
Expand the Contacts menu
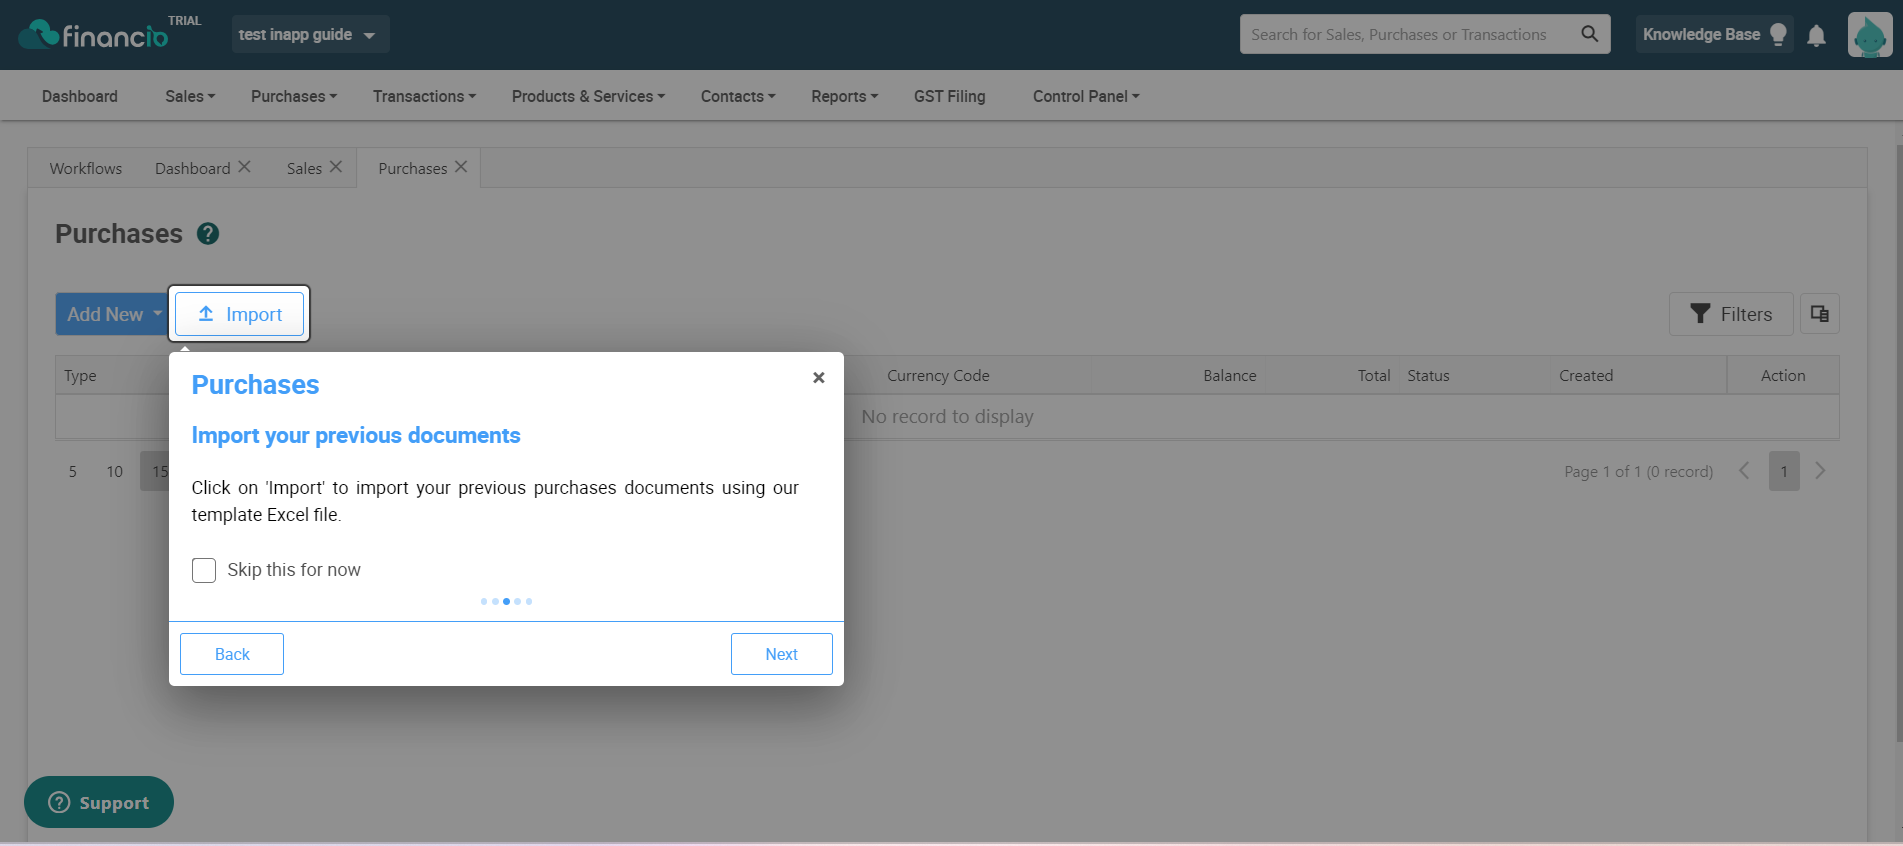pos(738,96)
